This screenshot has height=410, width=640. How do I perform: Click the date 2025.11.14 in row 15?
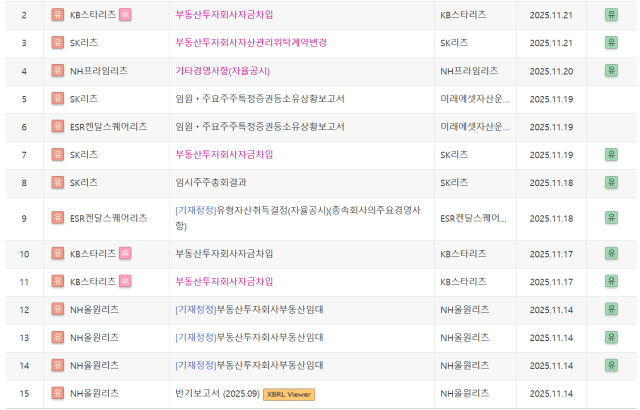[x=551, y=394]
